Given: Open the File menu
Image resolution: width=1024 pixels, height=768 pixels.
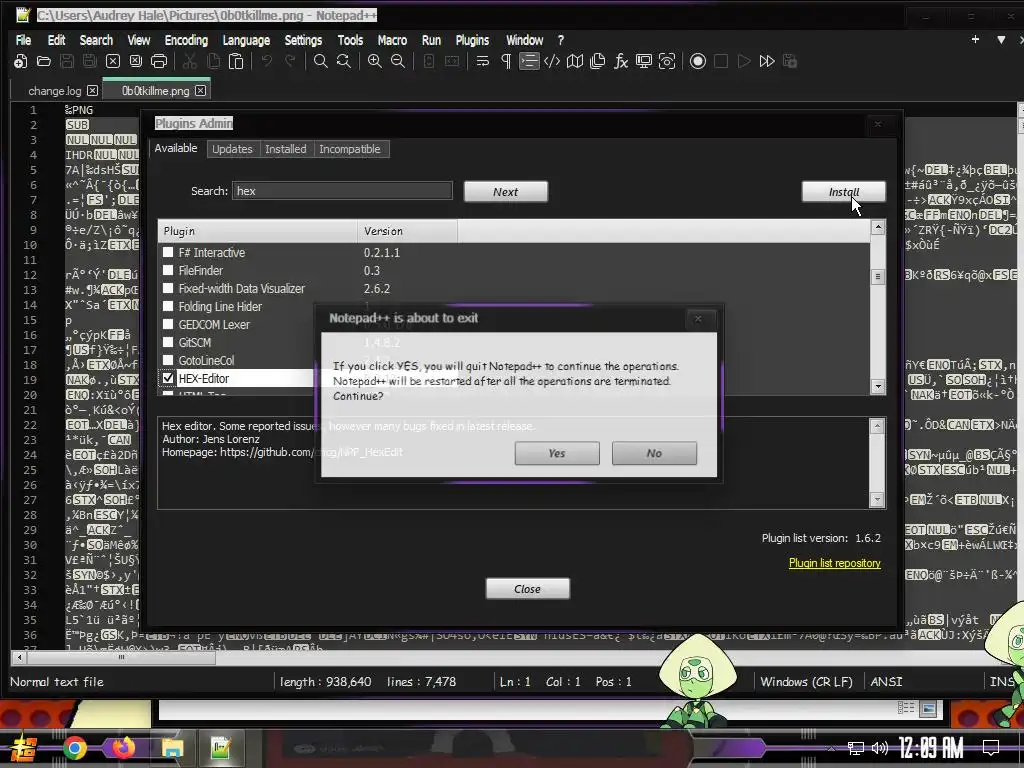Looking at the screenshot, I should click(24, 40).
